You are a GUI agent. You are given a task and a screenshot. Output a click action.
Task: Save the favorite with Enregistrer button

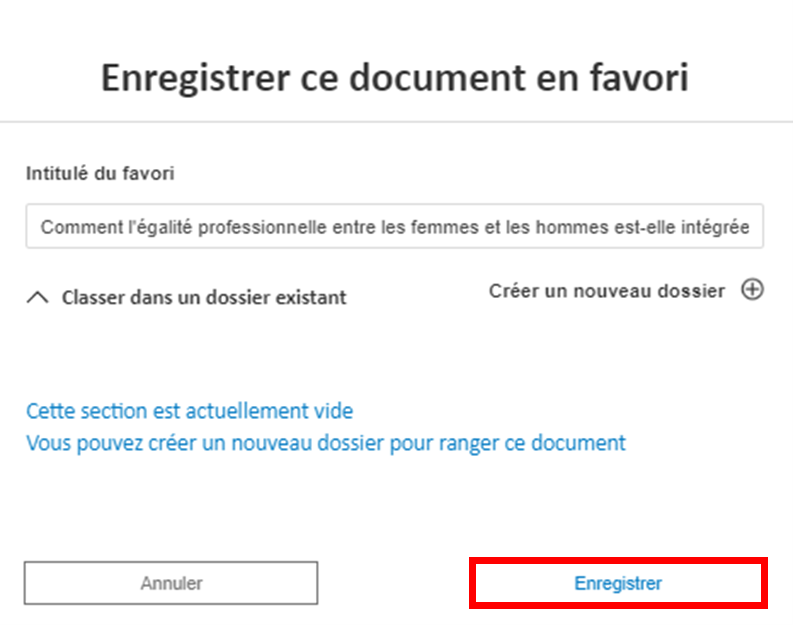click(x=618, y=583)
